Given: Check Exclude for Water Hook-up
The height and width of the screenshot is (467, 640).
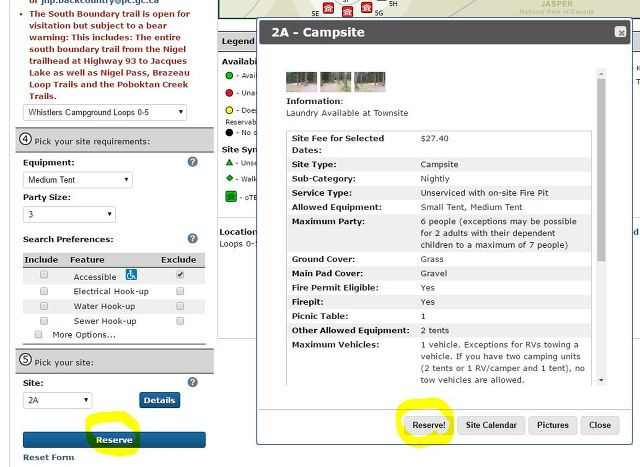Looking at the screenshot, I should coord(180,306).
